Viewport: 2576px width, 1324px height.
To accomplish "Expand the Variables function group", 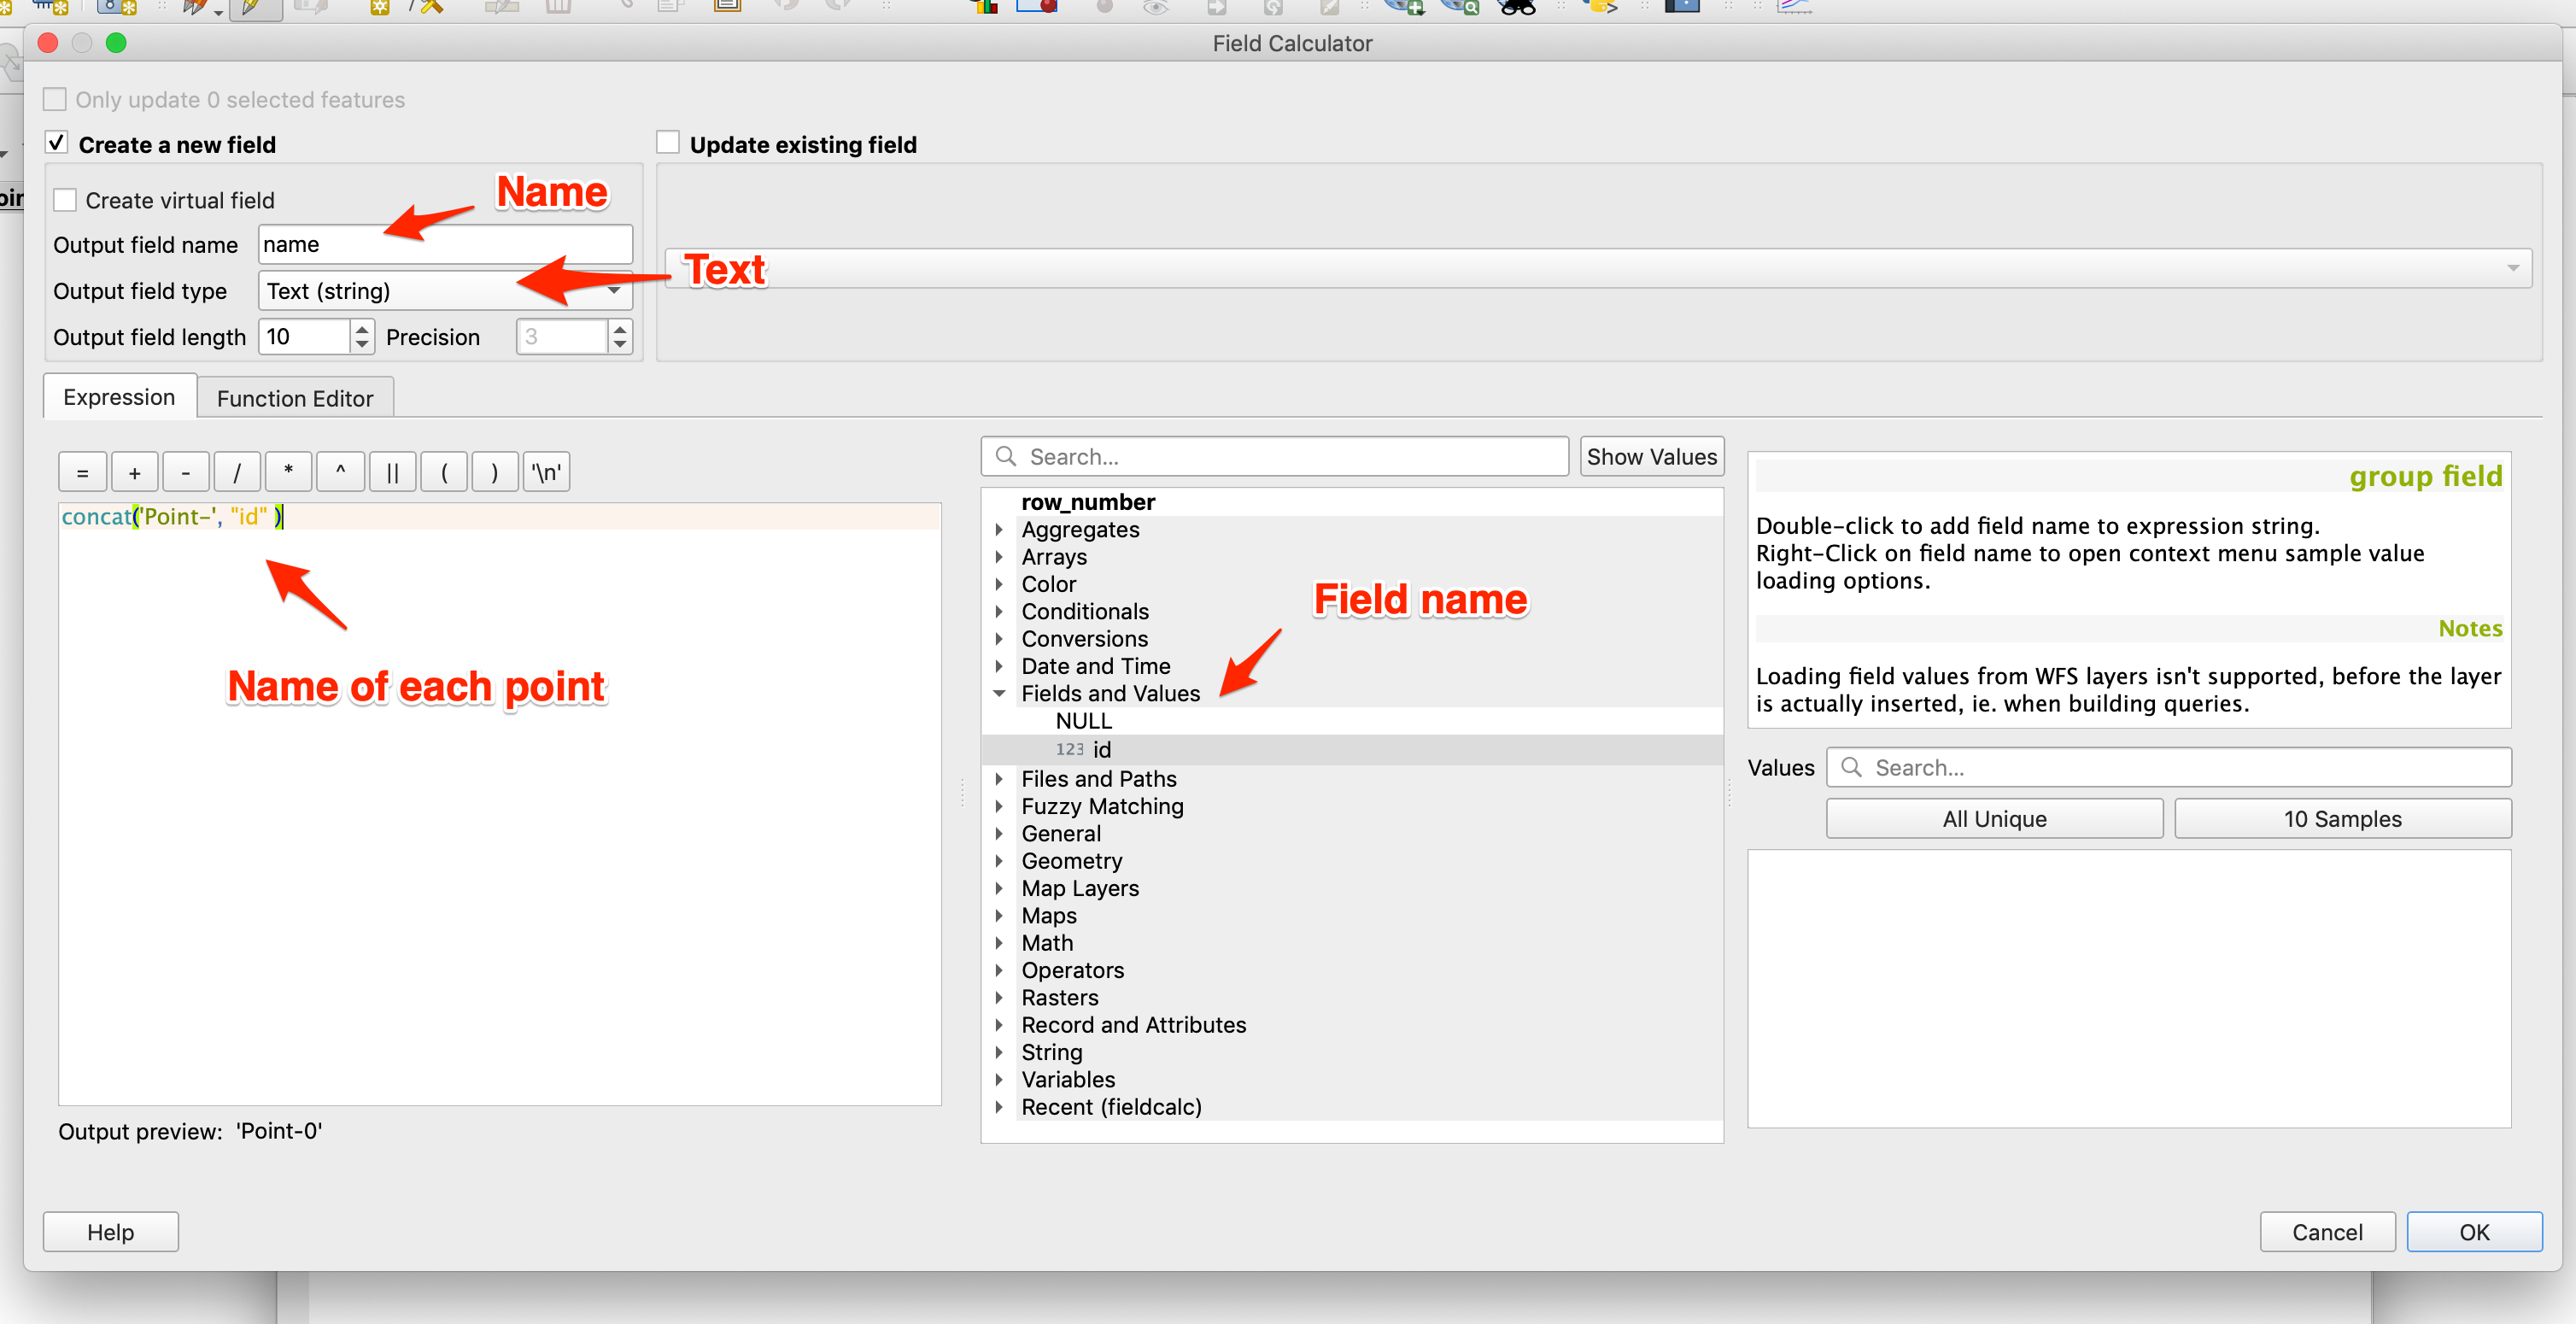I will (x=999, y=1080).
